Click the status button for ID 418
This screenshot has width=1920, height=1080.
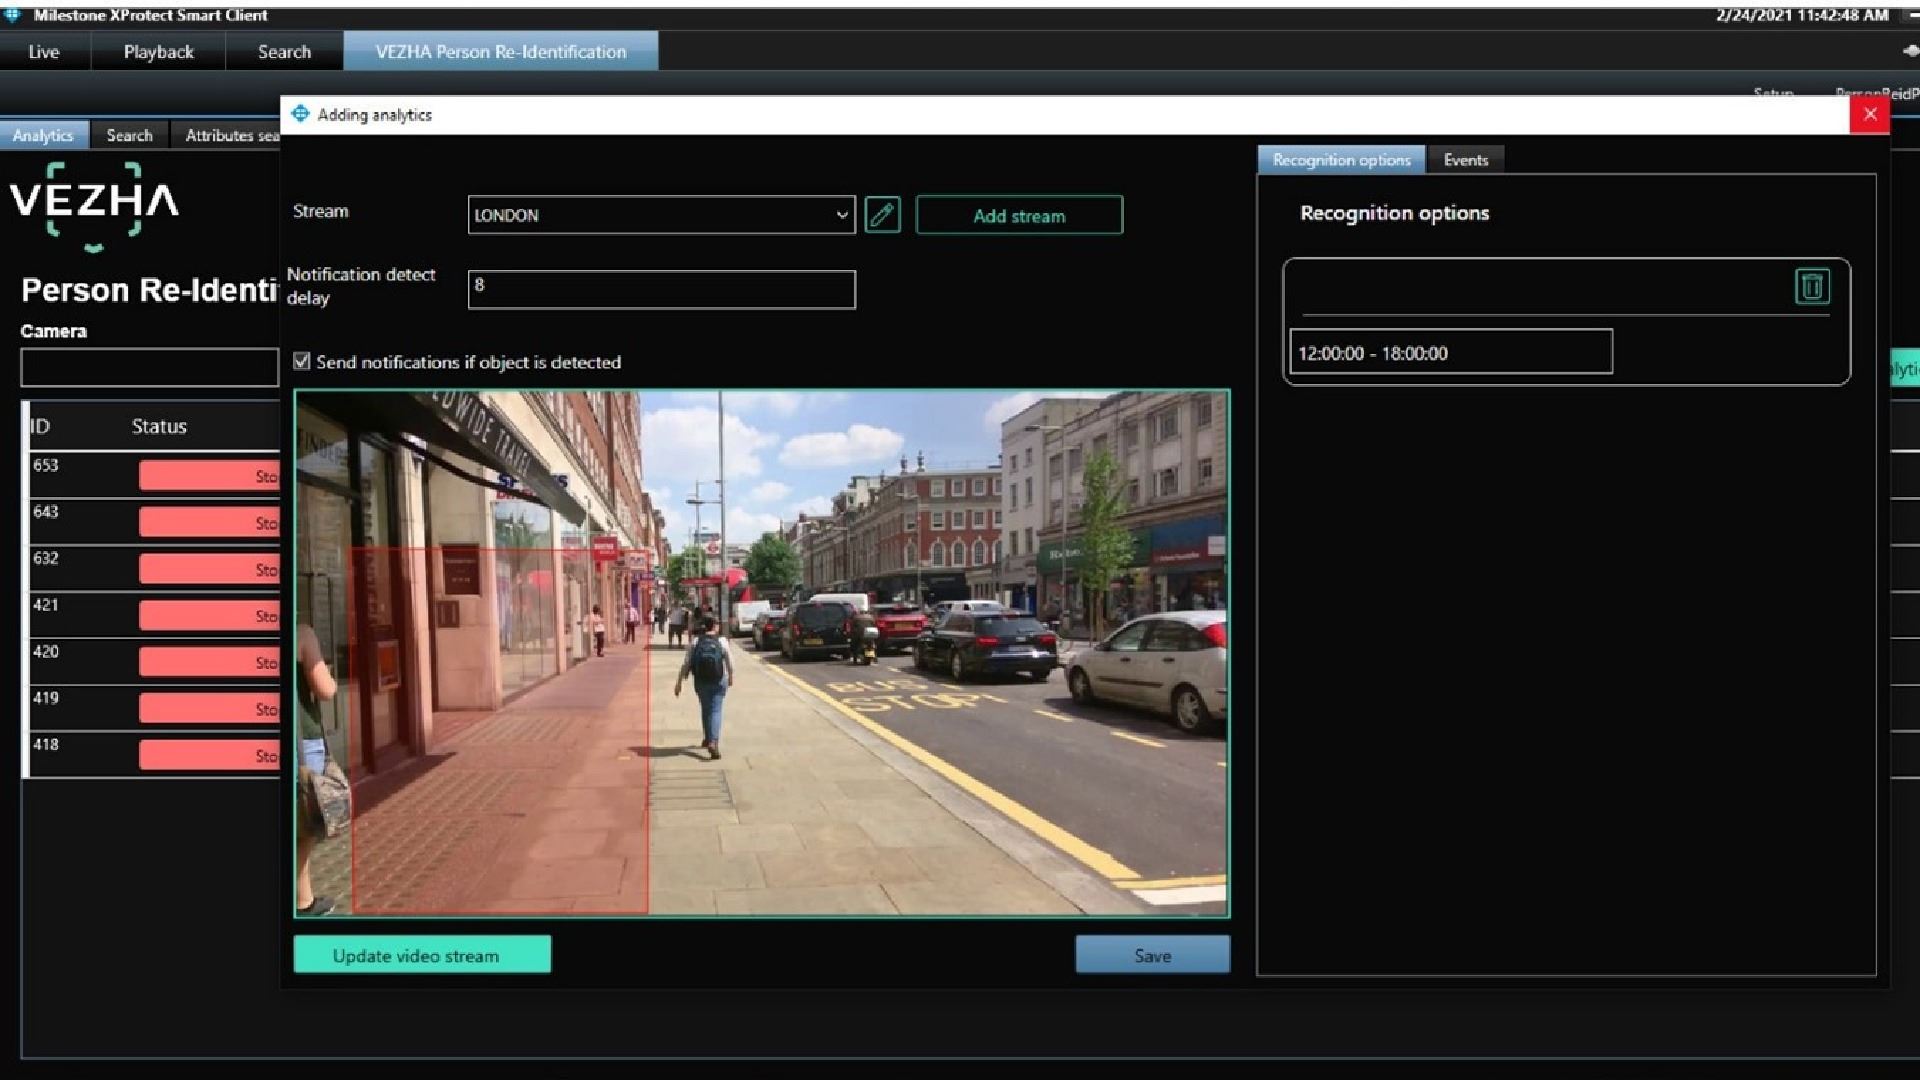[209, 755]
